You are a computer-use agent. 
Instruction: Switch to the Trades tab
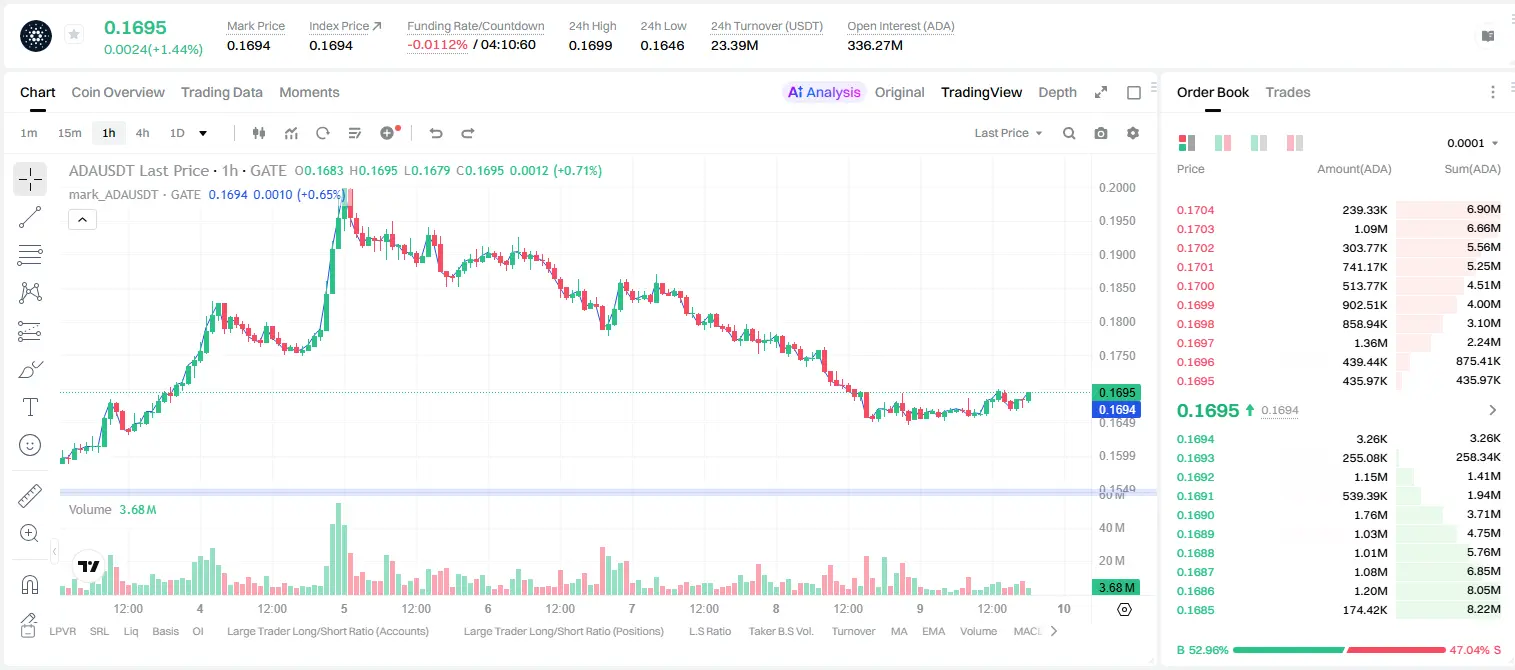click(1287, 92)
